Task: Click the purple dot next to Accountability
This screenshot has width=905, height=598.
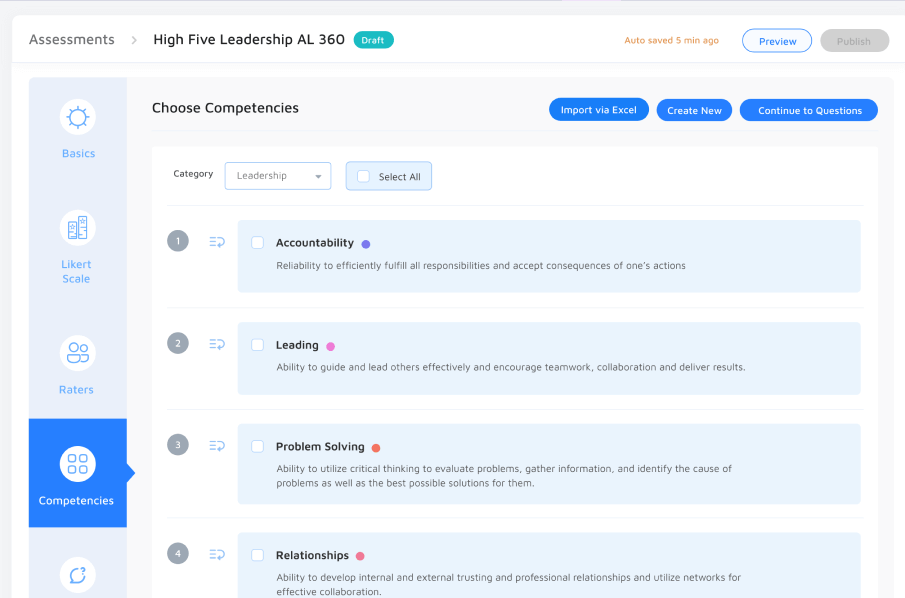Action: click(x=366, y=244)
